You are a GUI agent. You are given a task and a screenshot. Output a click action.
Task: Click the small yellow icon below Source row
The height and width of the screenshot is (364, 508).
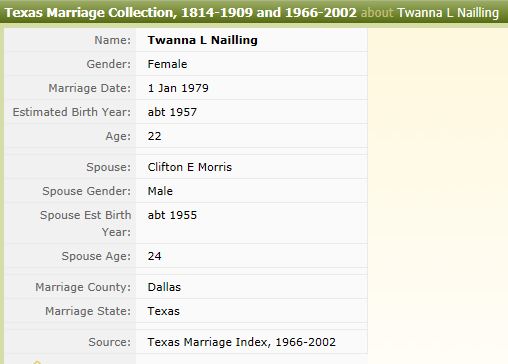37,362
